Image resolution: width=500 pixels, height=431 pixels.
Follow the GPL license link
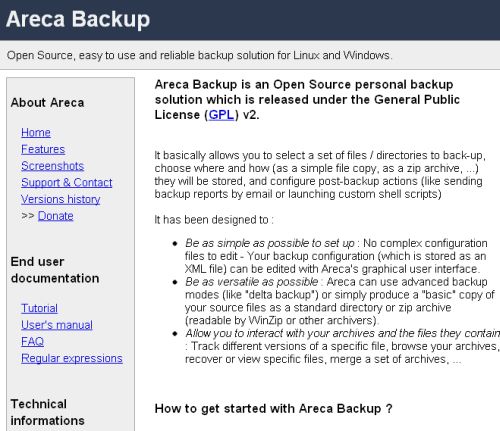tap(221, 115)
